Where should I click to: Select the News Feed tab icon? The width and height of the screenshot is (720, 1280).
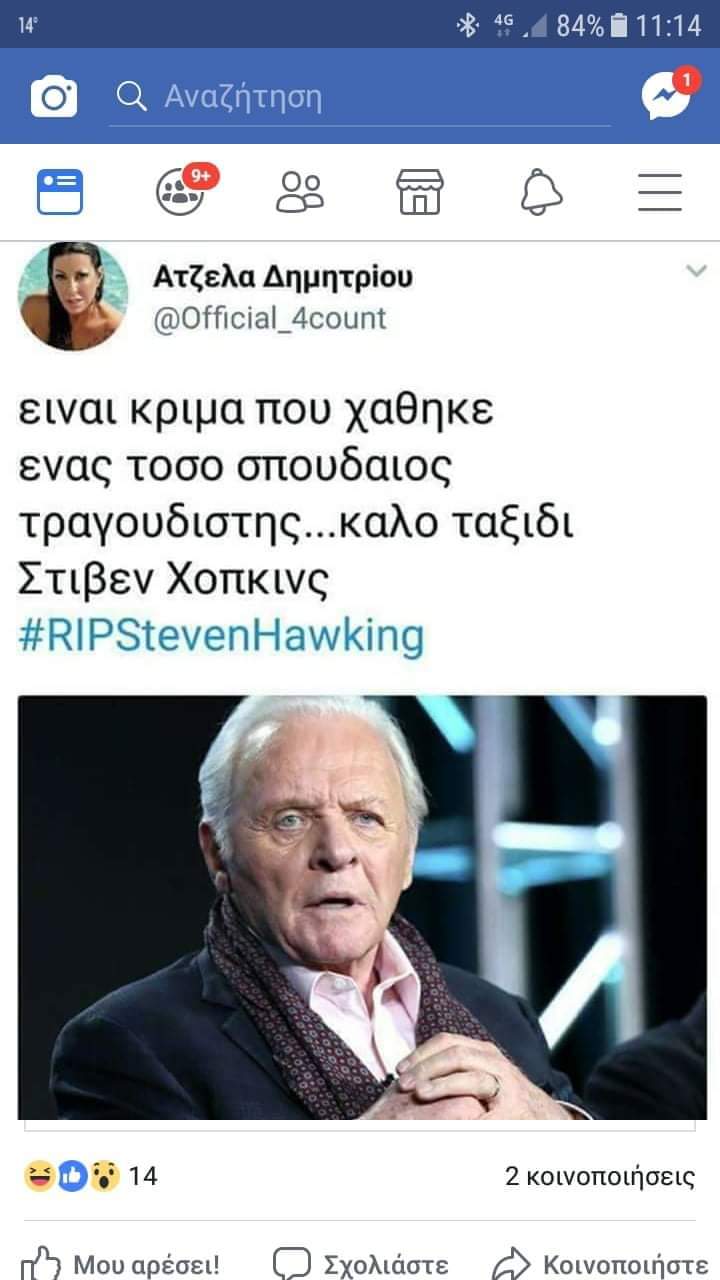click(60, 192)
